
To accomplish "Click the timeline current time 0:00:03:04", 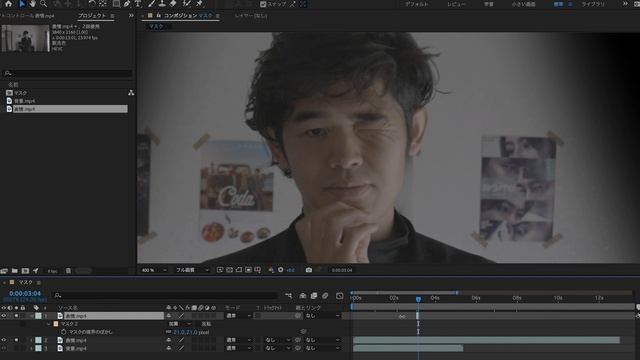I will (x=25, y=293).
